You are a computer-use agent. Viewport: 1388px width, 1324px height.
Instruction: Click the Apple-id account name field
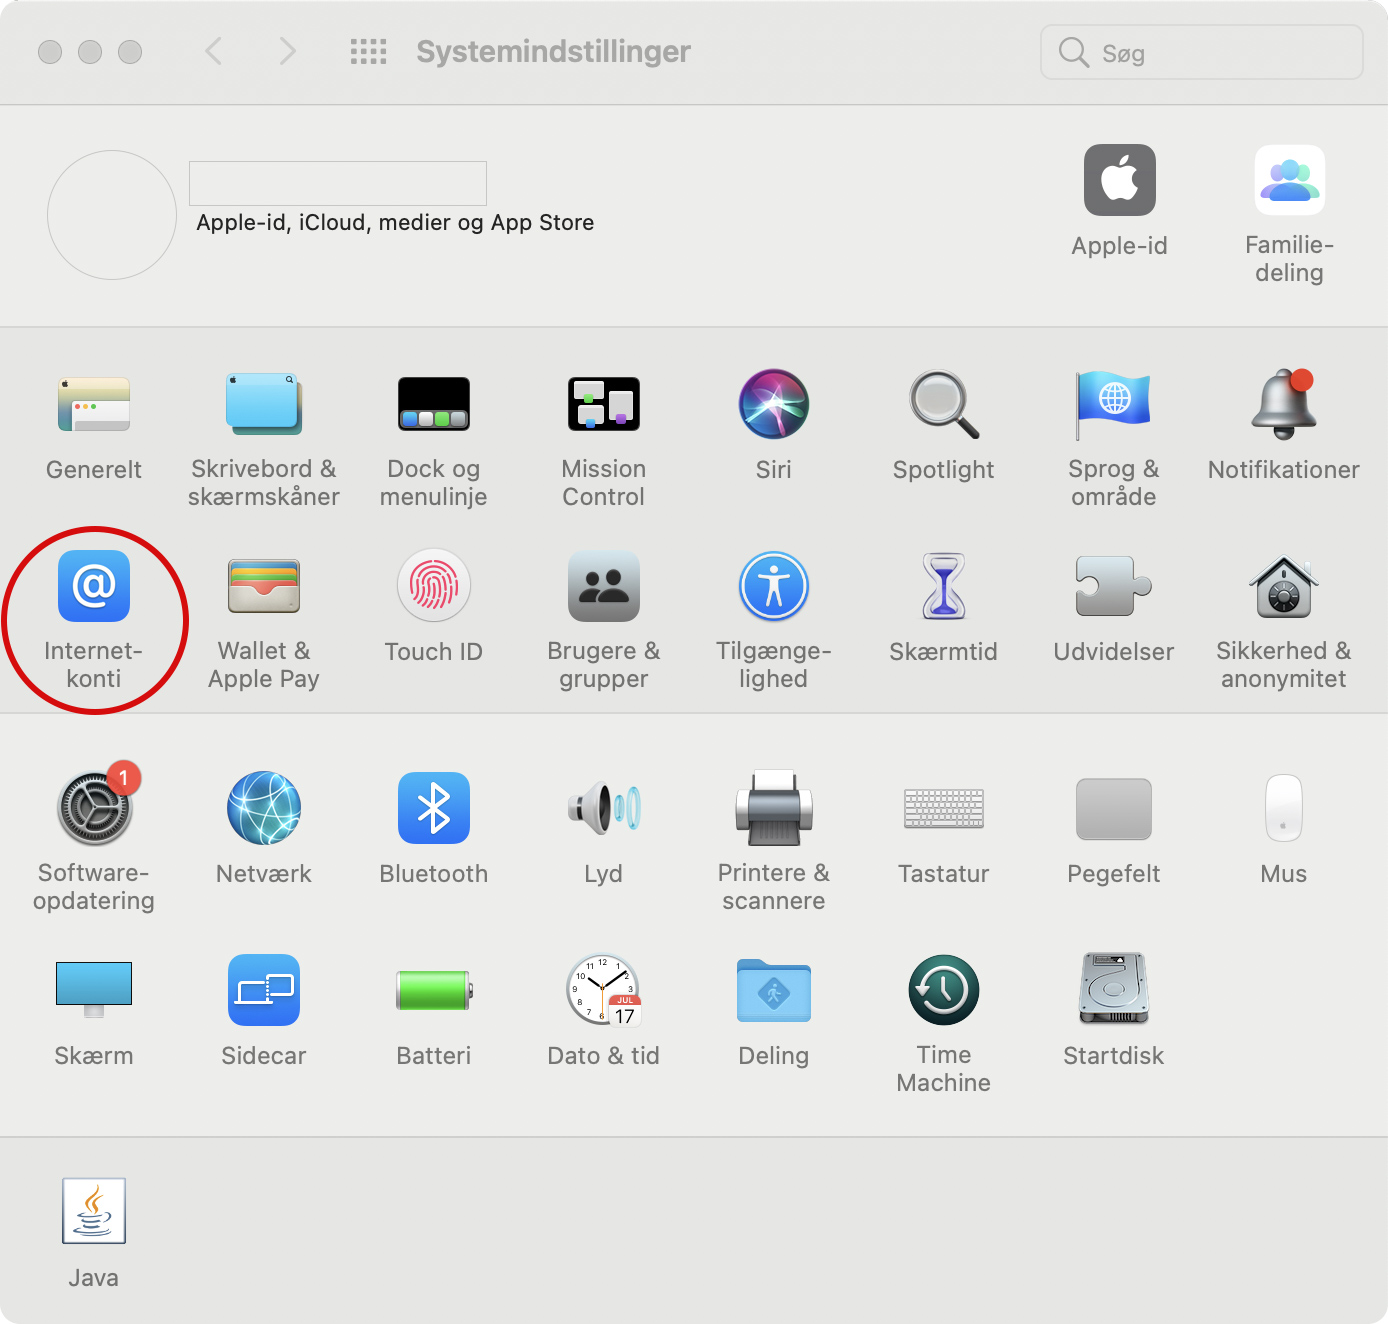(338, 183)
